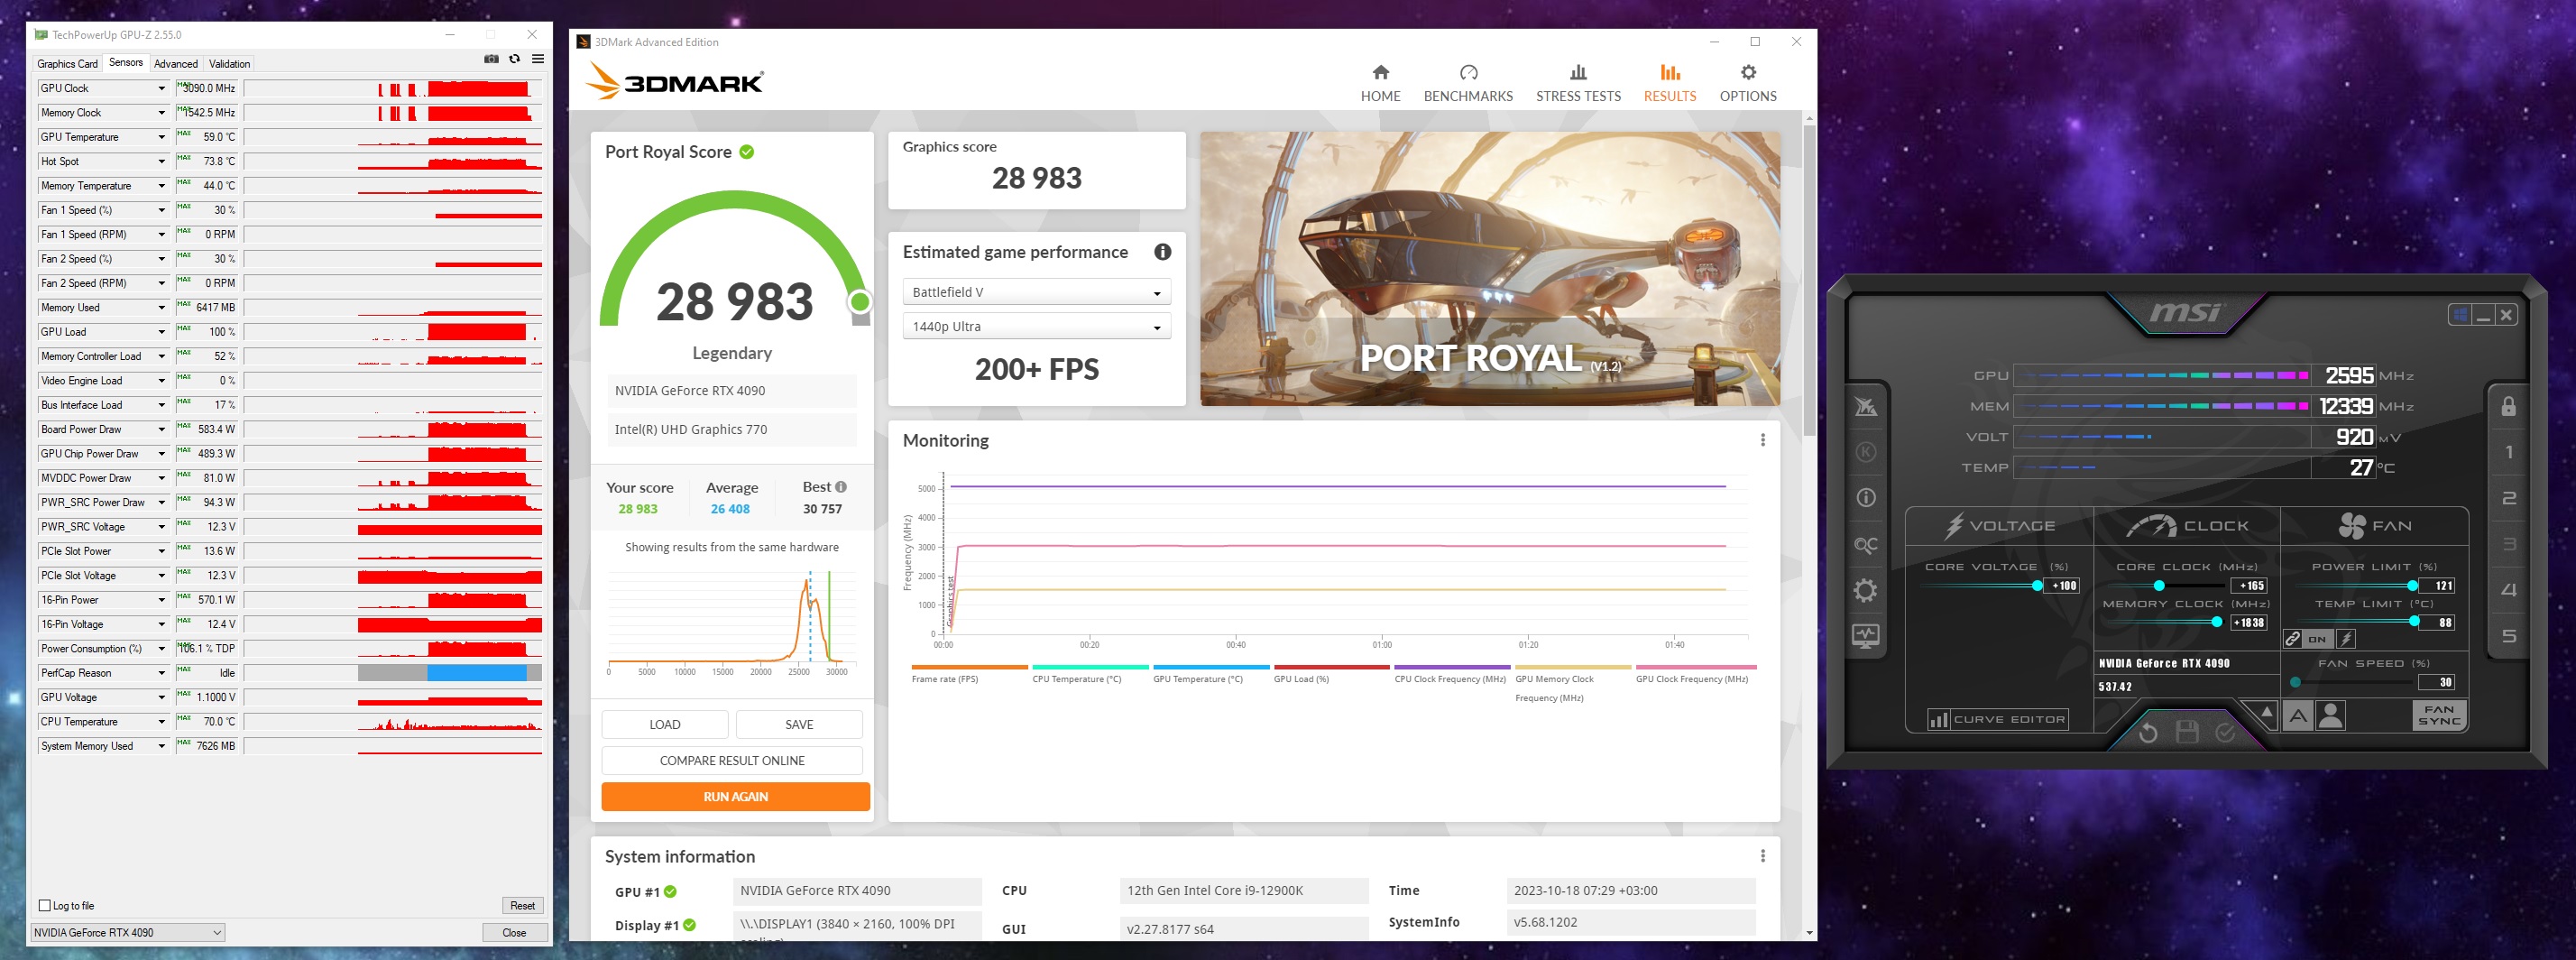The image size is (2576, 960).
Task: Click the 3DMark logo
Action: tap(675, 81)
